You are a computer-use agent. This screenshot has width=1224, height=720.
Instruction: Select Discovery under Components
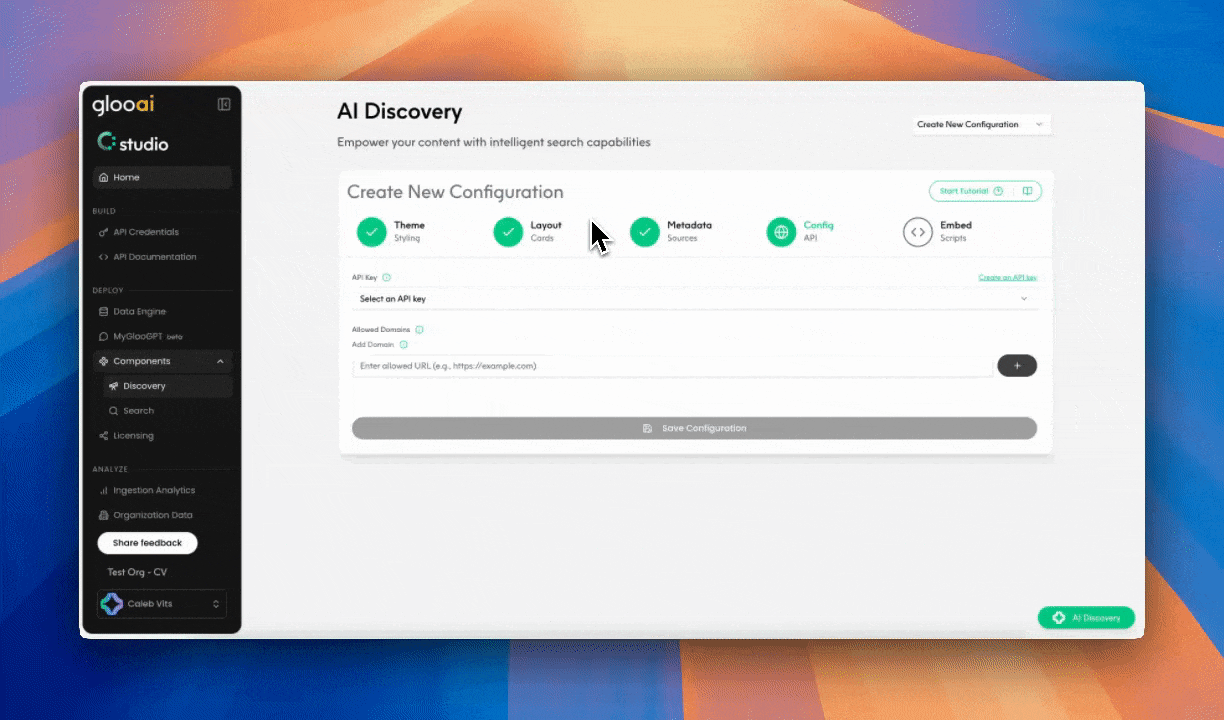[168, 386]
